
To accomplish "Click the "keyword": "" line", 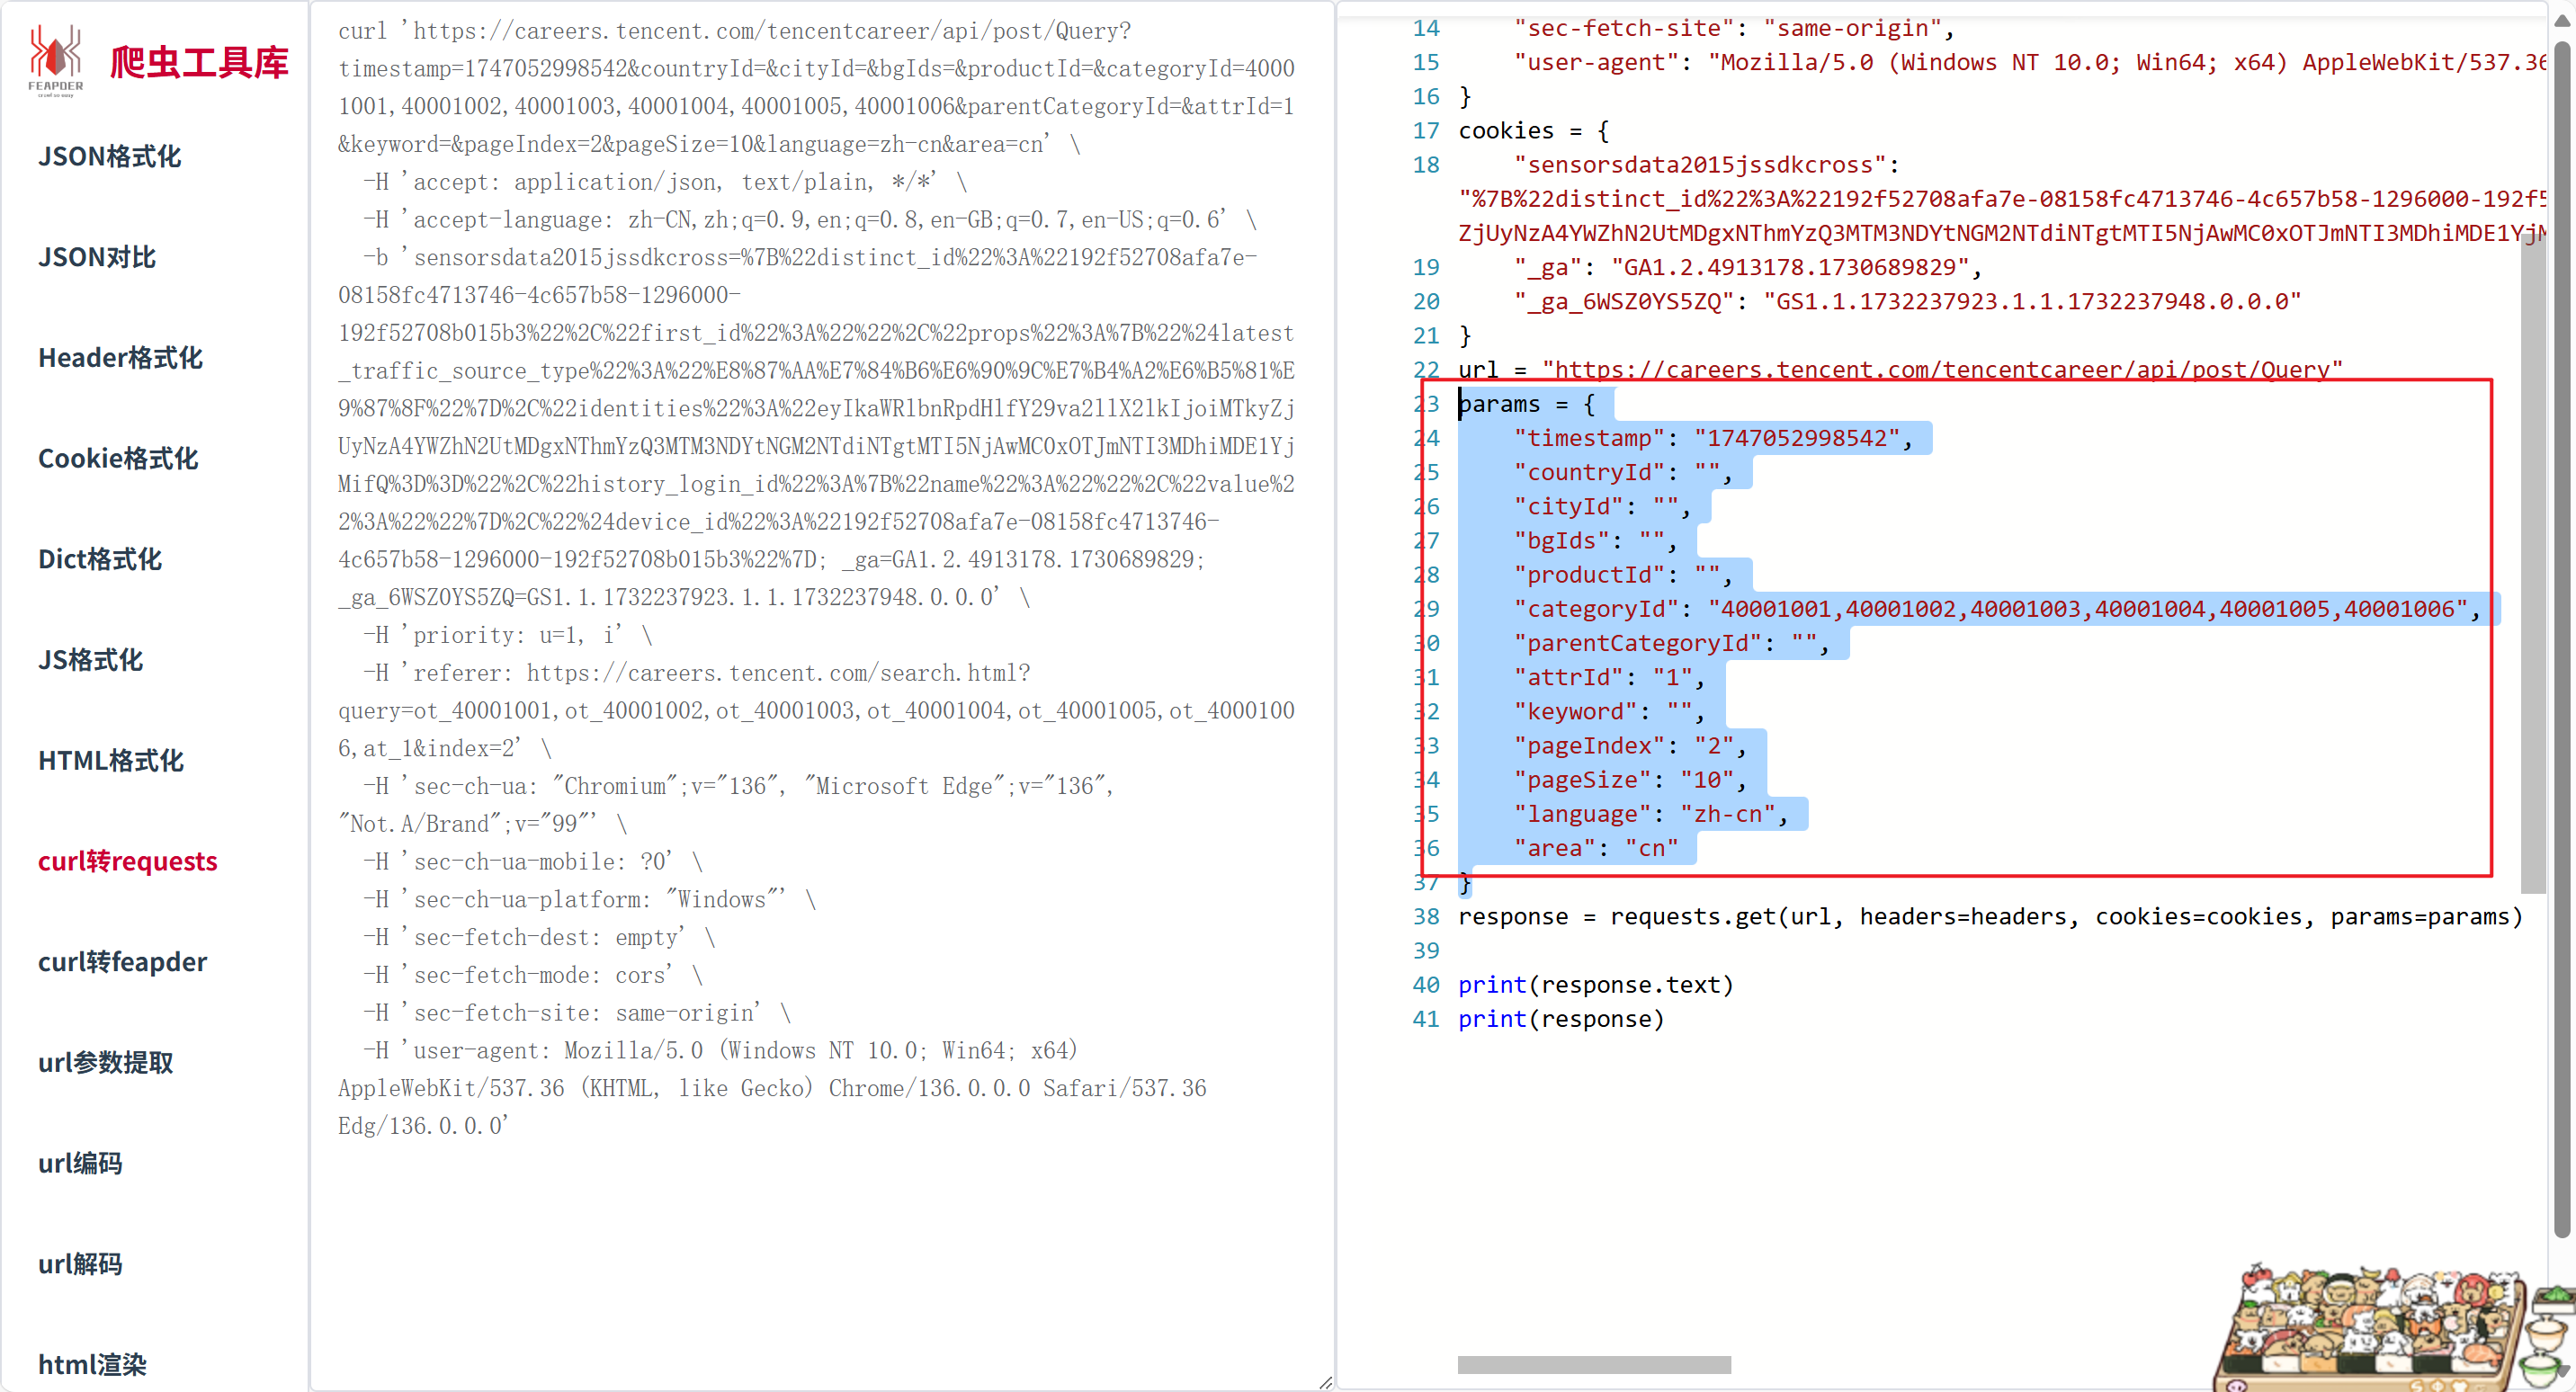I will click(1608, 711).
